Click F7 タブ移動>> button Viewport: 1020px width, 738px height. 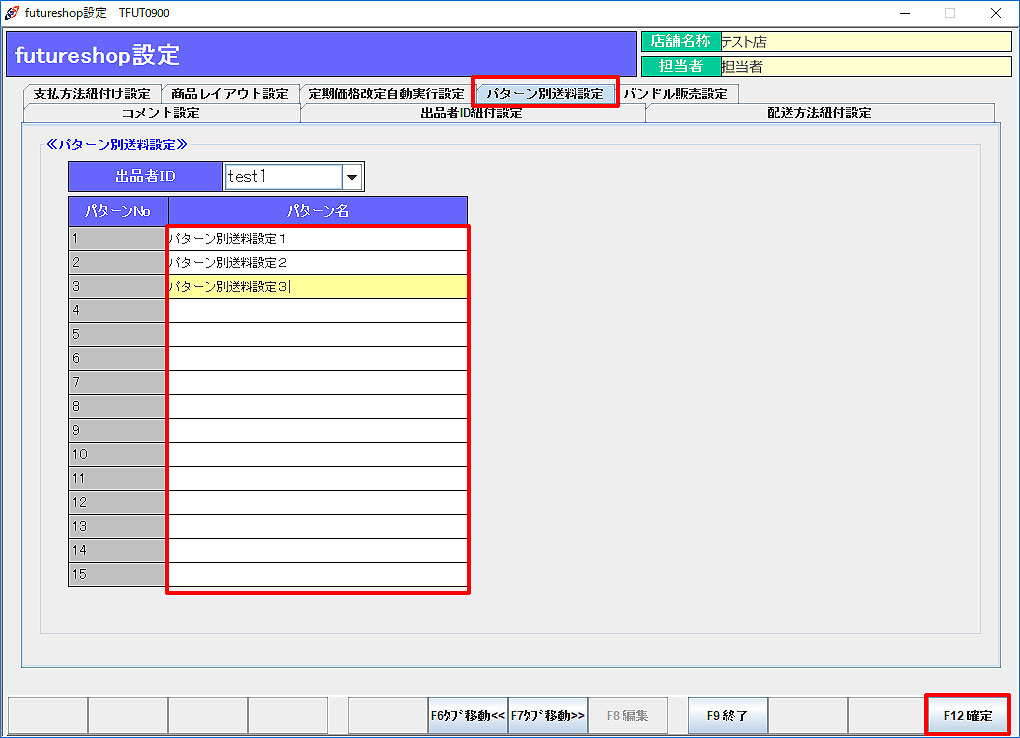coord(547,715)
